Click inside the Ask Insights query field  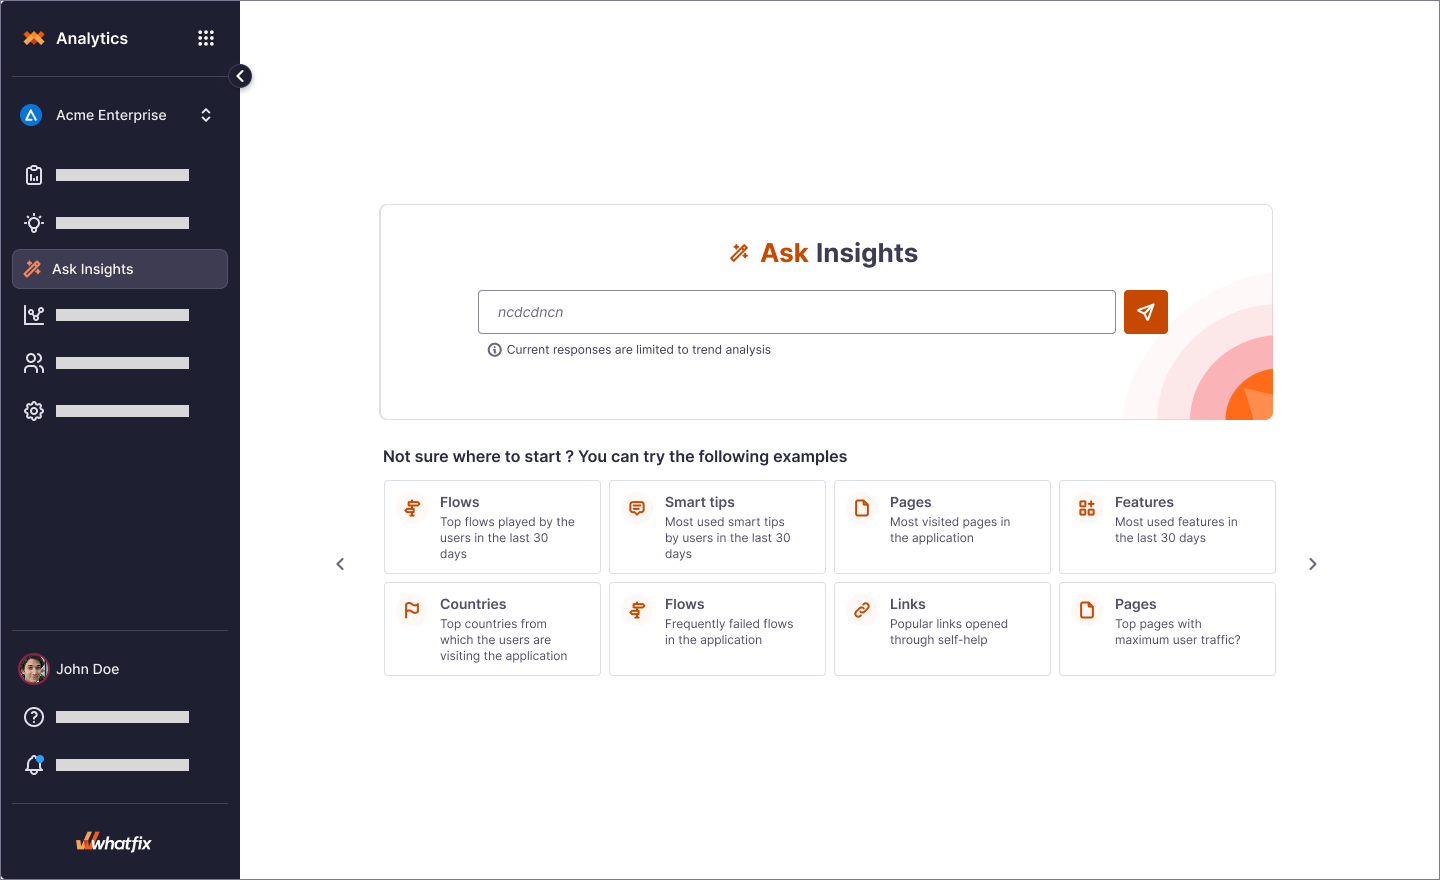pyautogui.click(x=797, y=312)
